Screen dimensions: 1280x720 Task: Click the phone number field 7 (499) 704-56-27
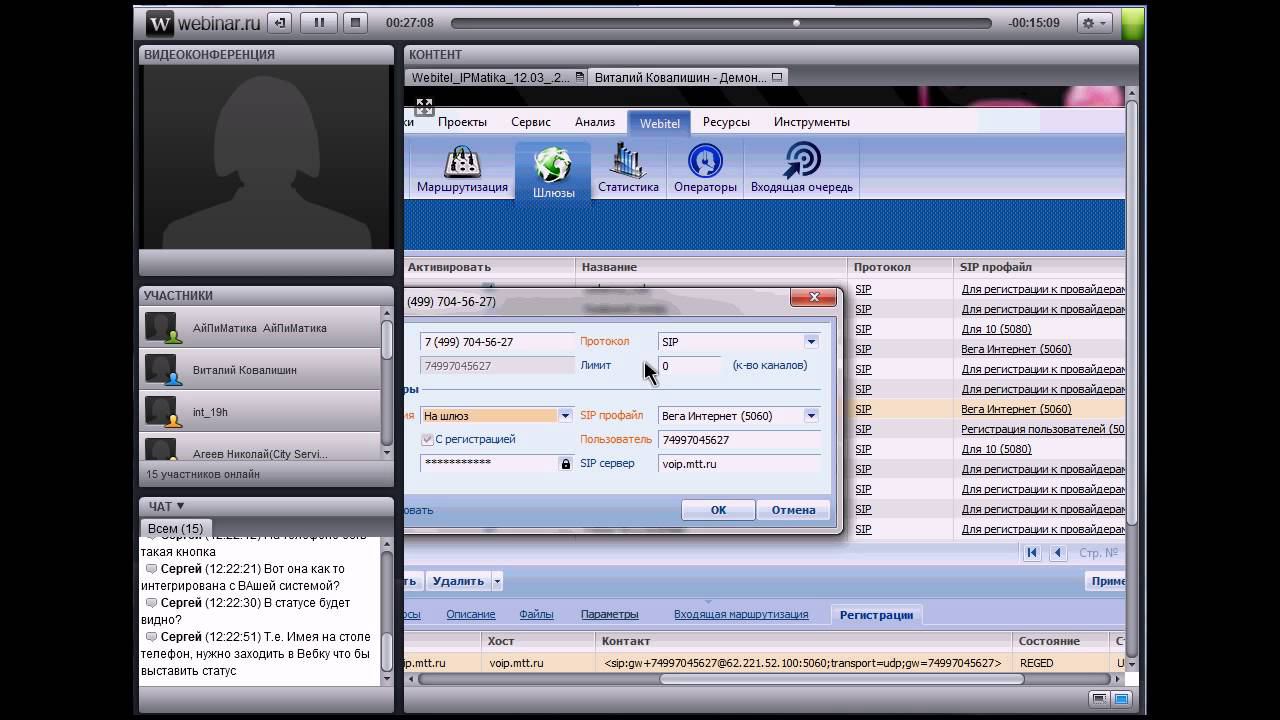click(497, 342)
